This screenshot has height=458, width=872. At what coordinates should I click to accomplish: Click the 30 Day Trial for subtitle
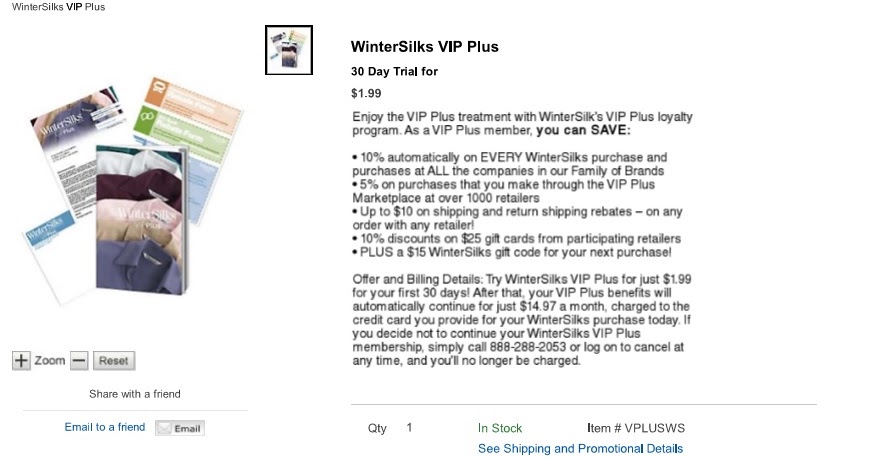click(x=394, y=72)
